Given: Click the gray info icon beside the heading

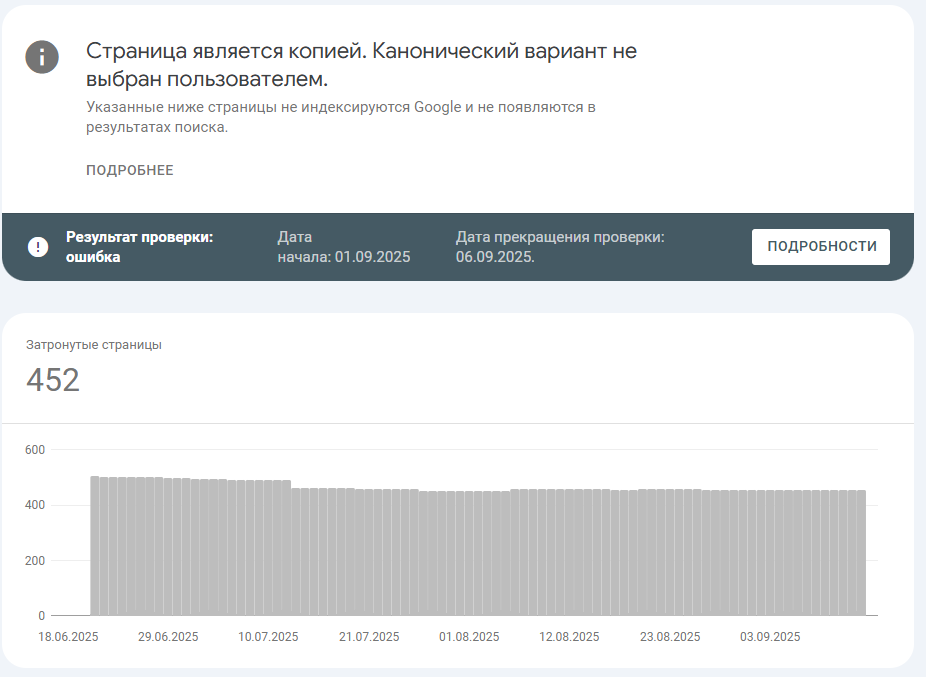Looking at the screenshot, I should (42, 57).
